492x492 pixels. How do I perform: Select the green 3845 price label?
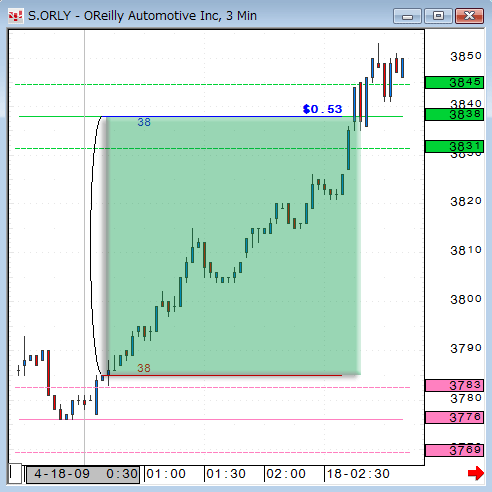point(454,82)
